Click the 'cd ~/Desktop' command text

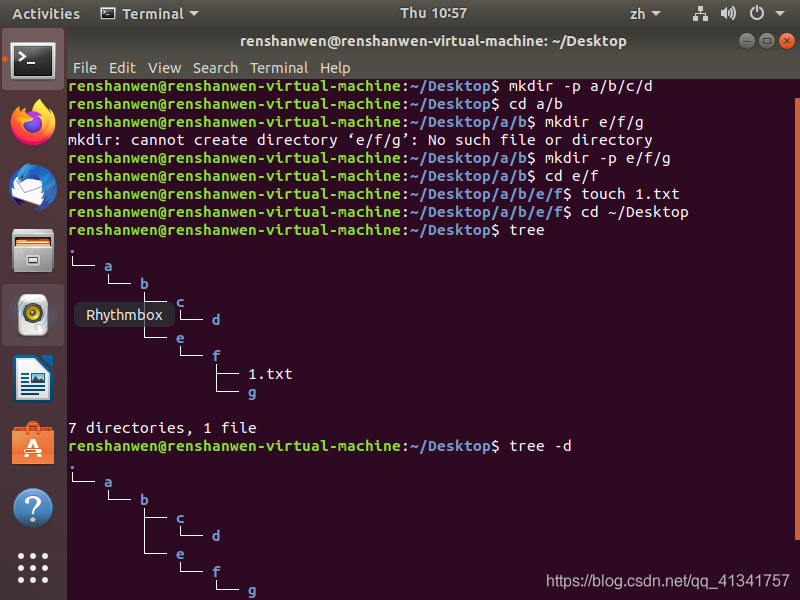[x=635, y=212]
